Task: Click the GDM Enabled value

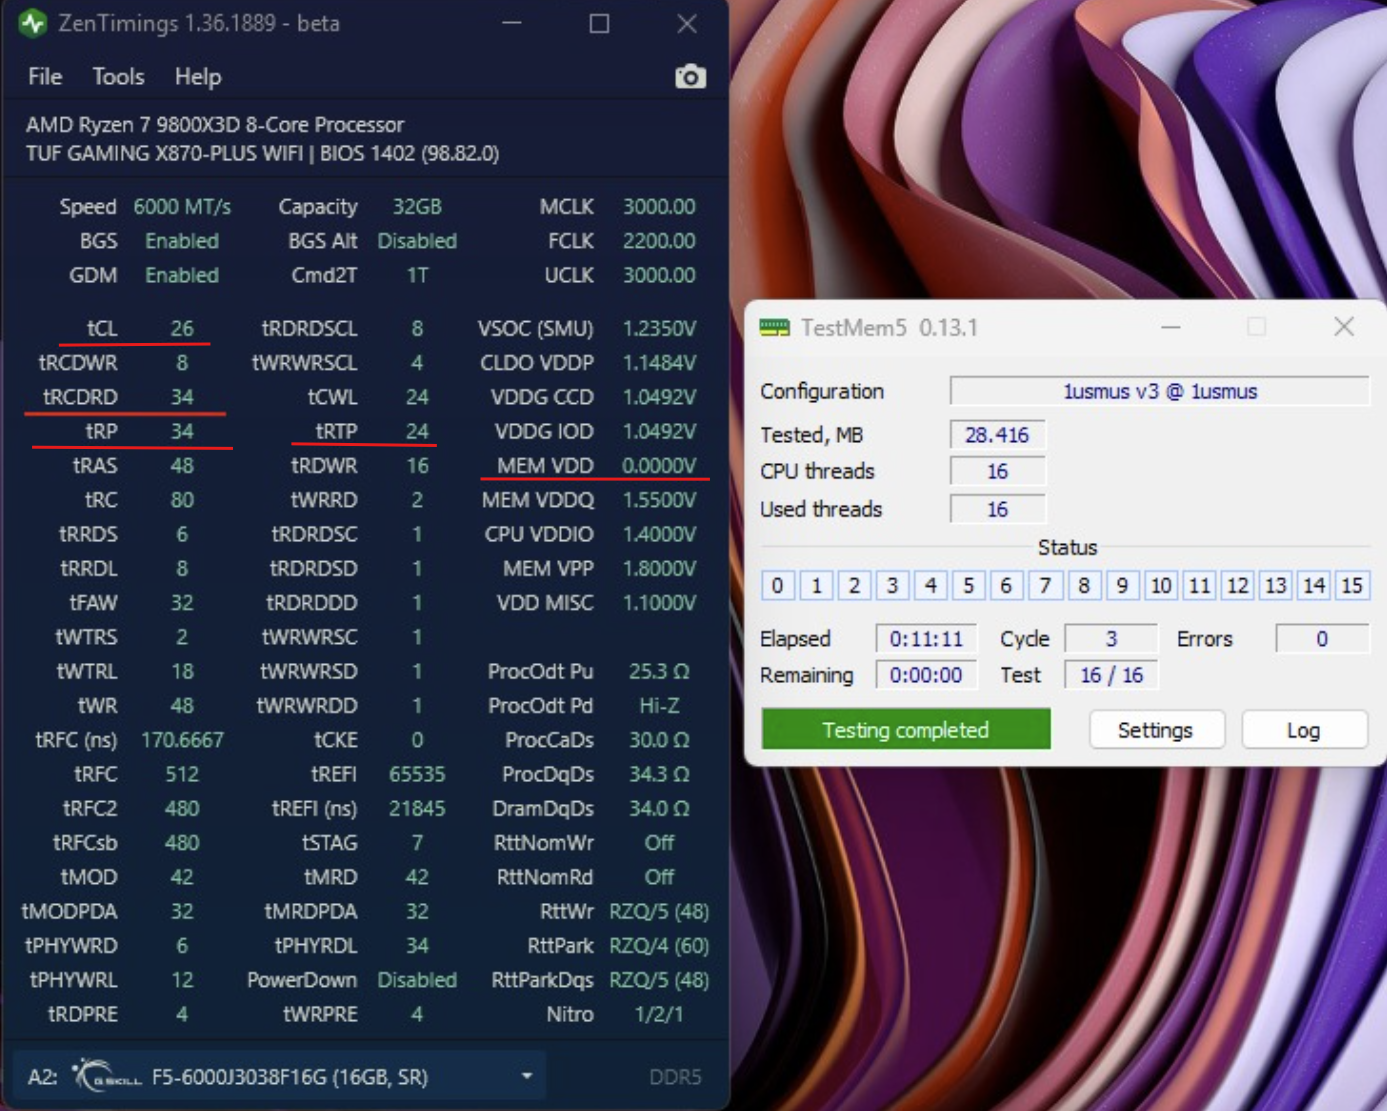Action: click(182, 275)
